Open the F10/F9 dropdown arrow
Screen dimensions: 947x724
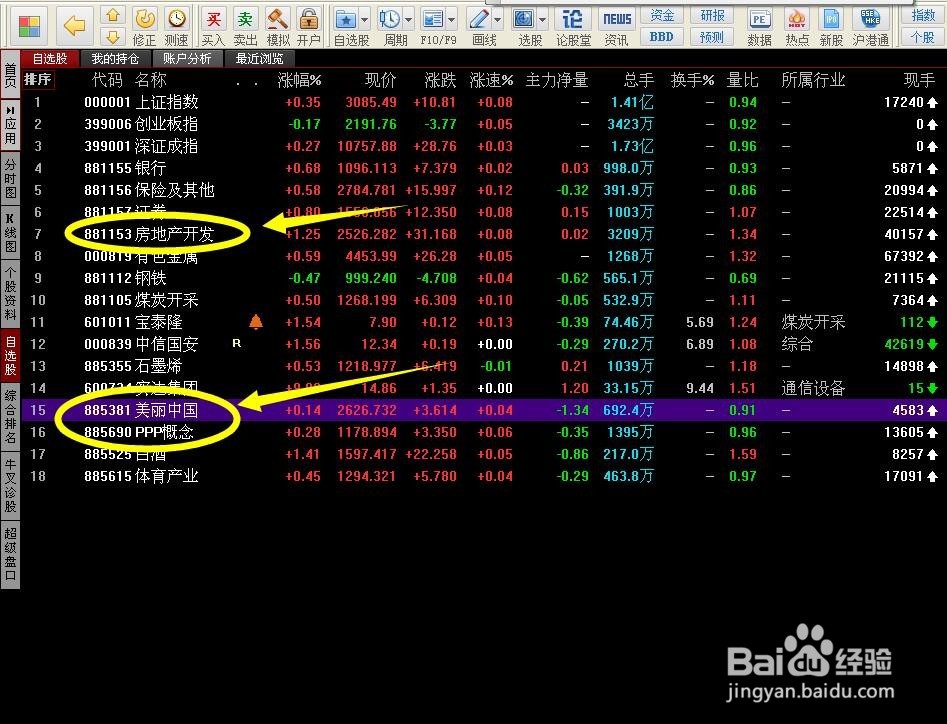tap(452, 17)
